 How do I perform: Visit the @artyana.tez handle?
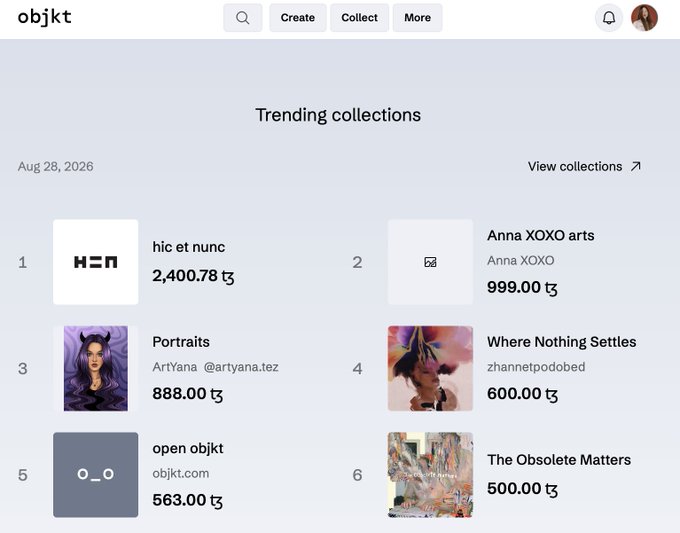click(x=241, y=367)
